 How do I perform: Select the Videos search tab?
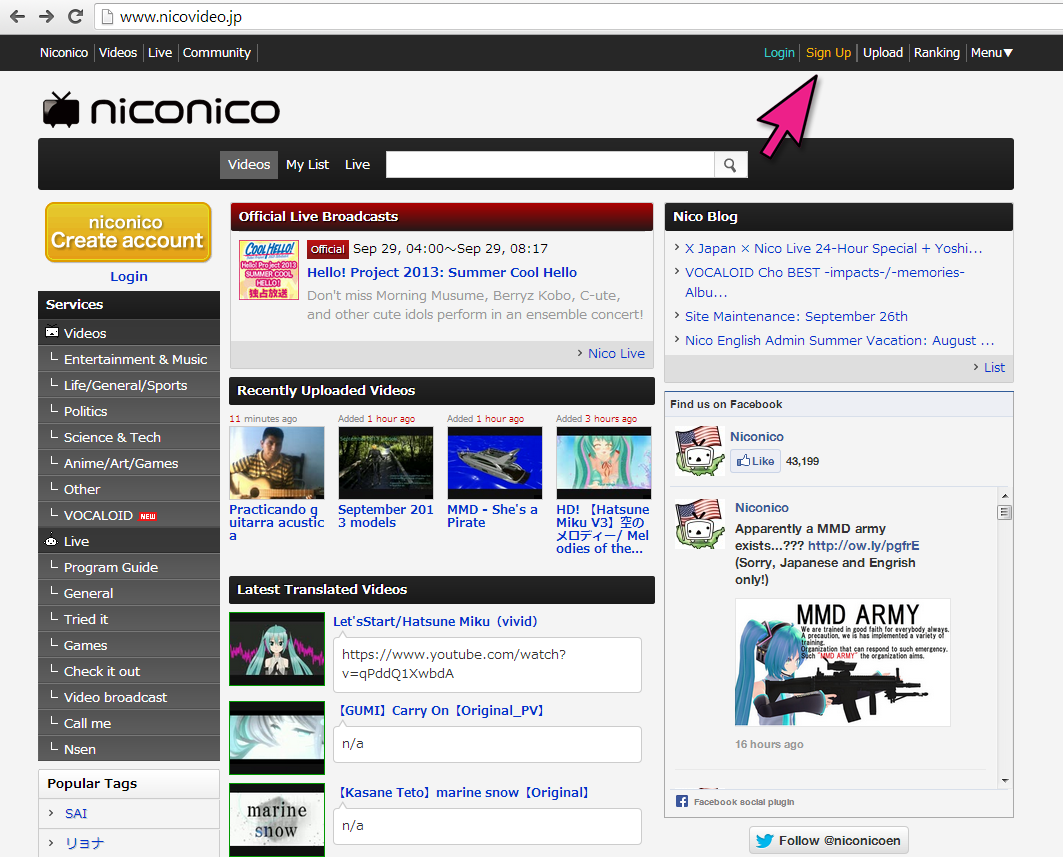pos(249,165)
